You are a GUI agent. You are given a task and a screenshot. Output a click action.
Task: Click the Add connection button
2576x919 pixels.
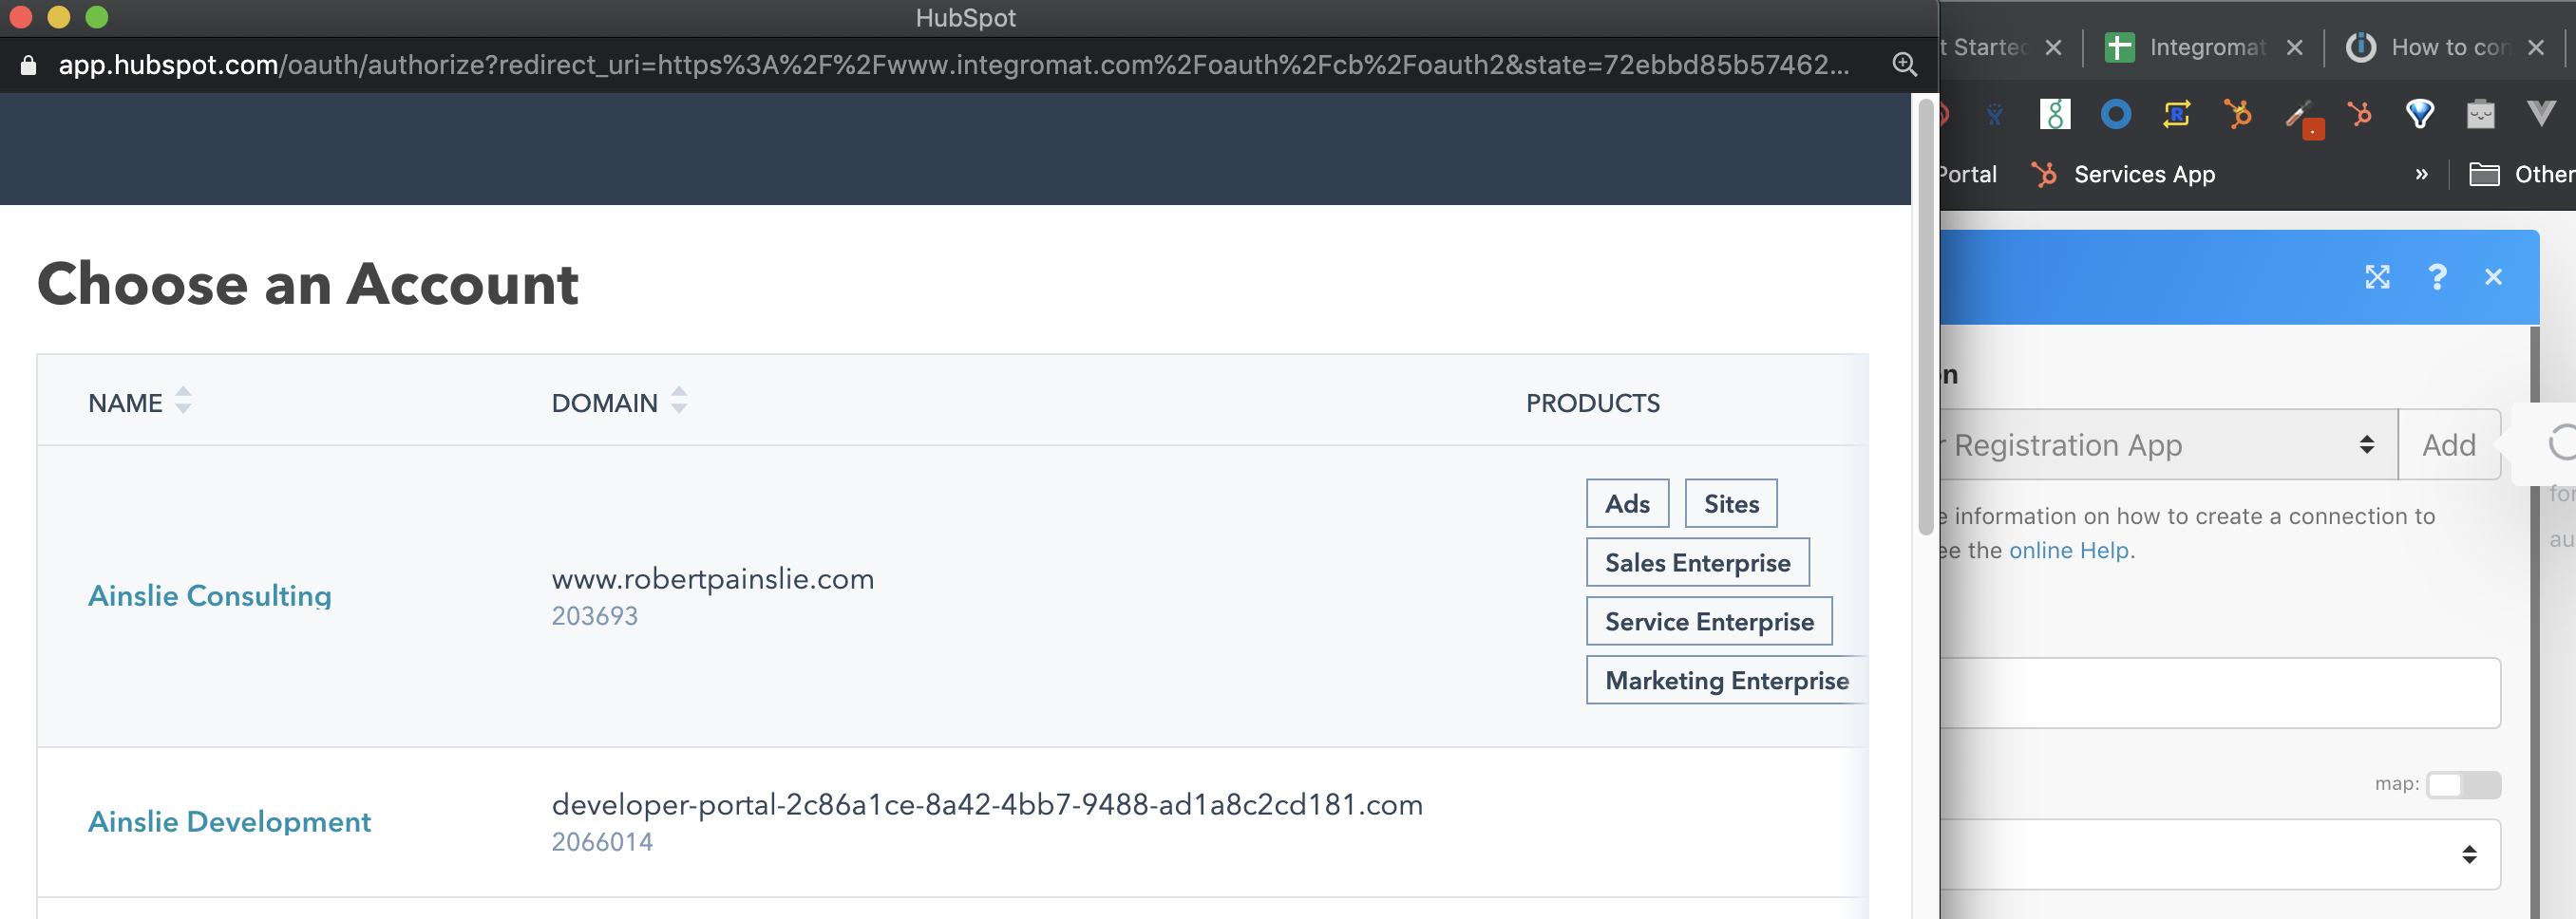pos(2448,445)
